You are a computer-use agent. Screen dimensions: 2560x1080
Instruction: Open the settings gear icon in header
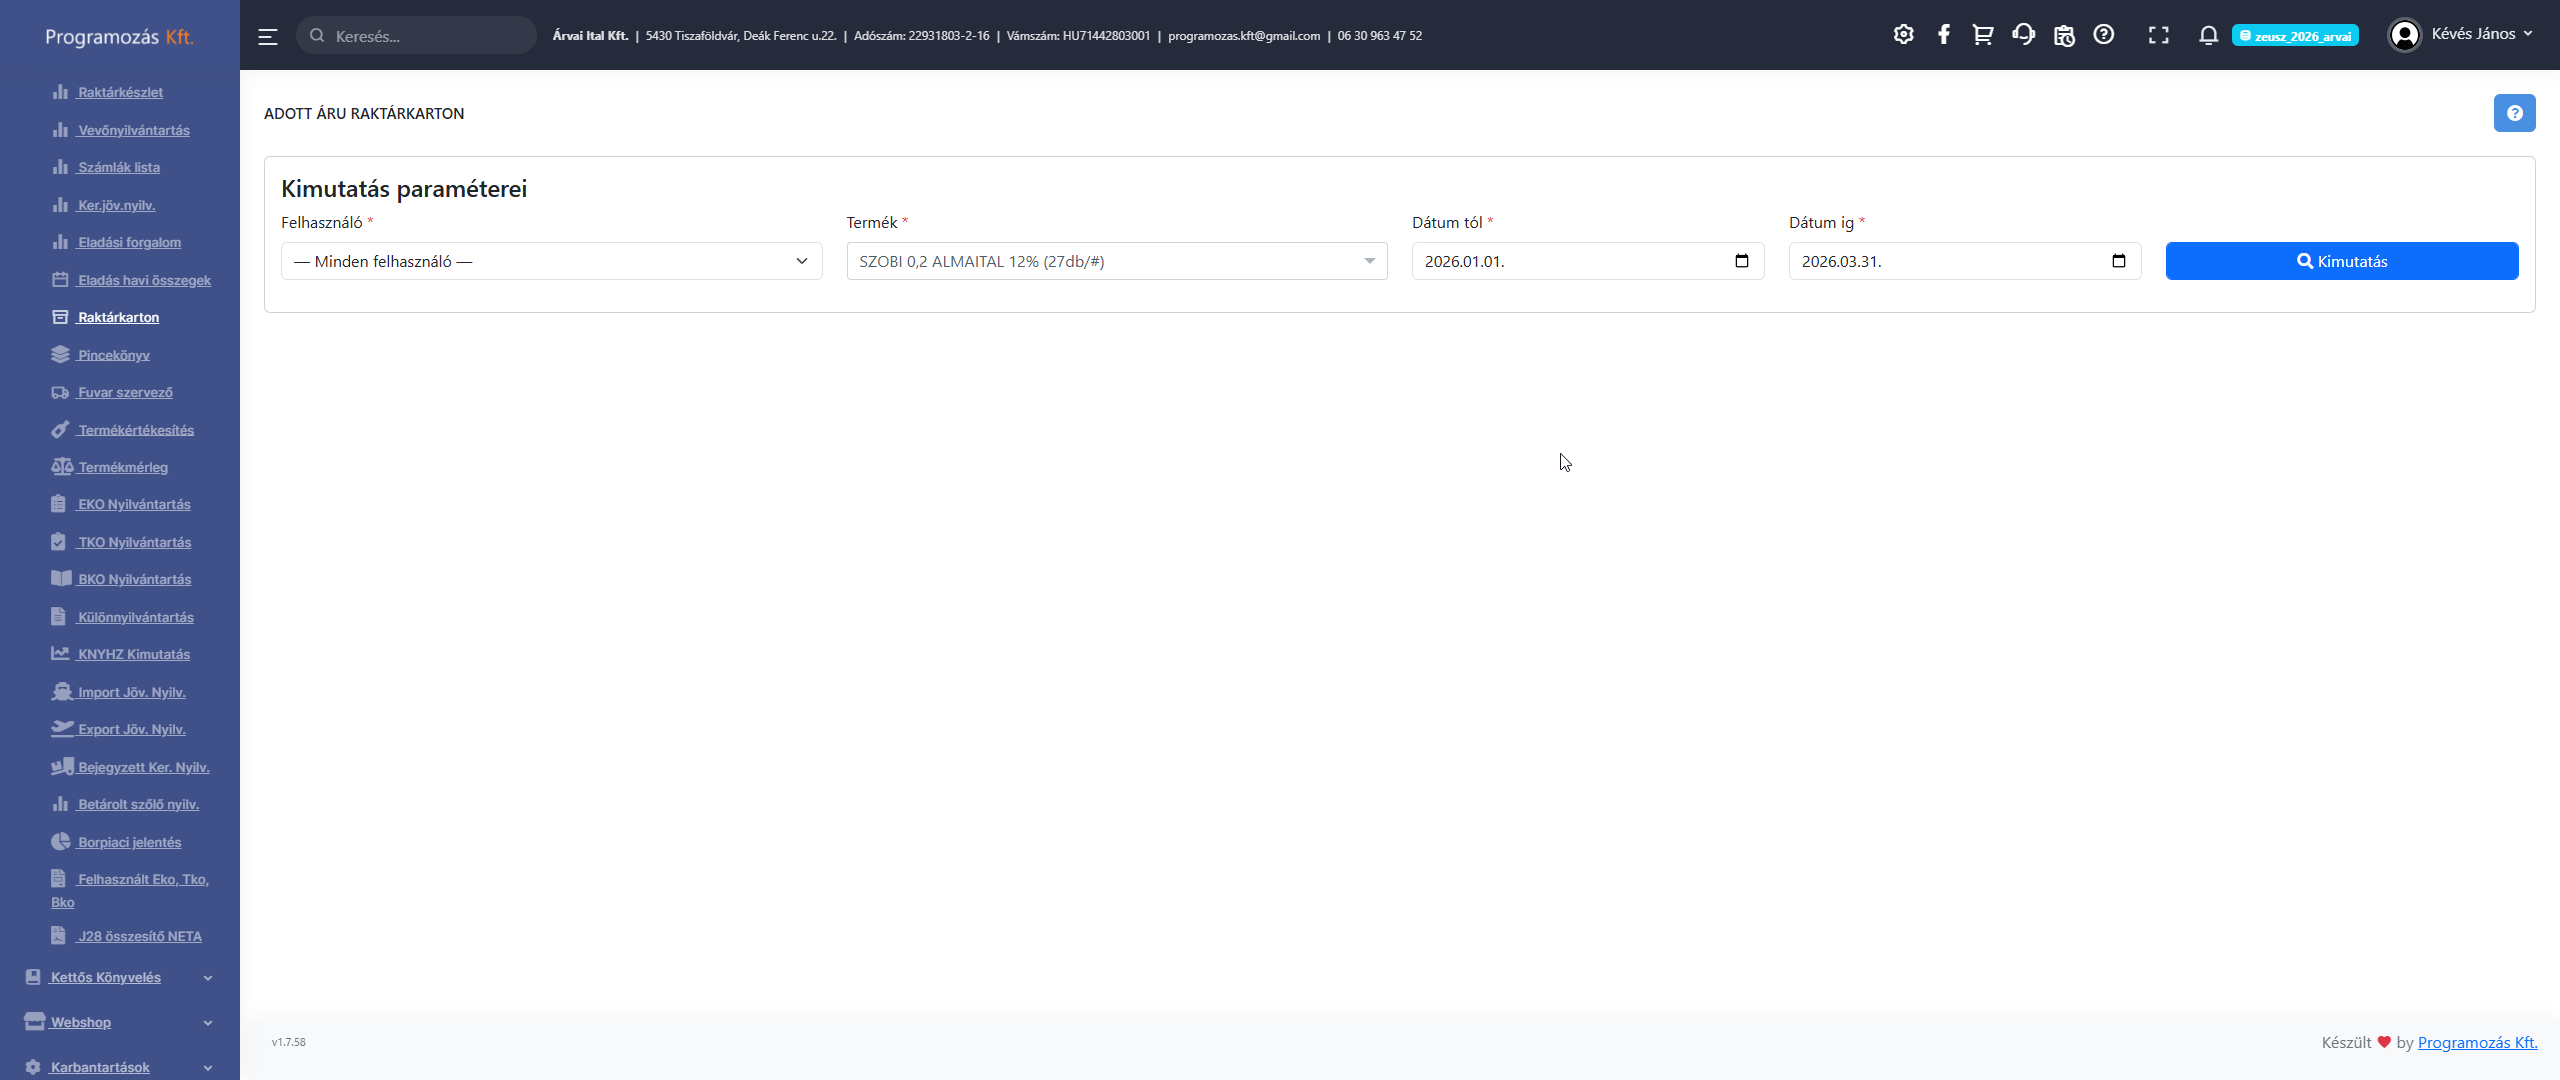click(1903, 35)
